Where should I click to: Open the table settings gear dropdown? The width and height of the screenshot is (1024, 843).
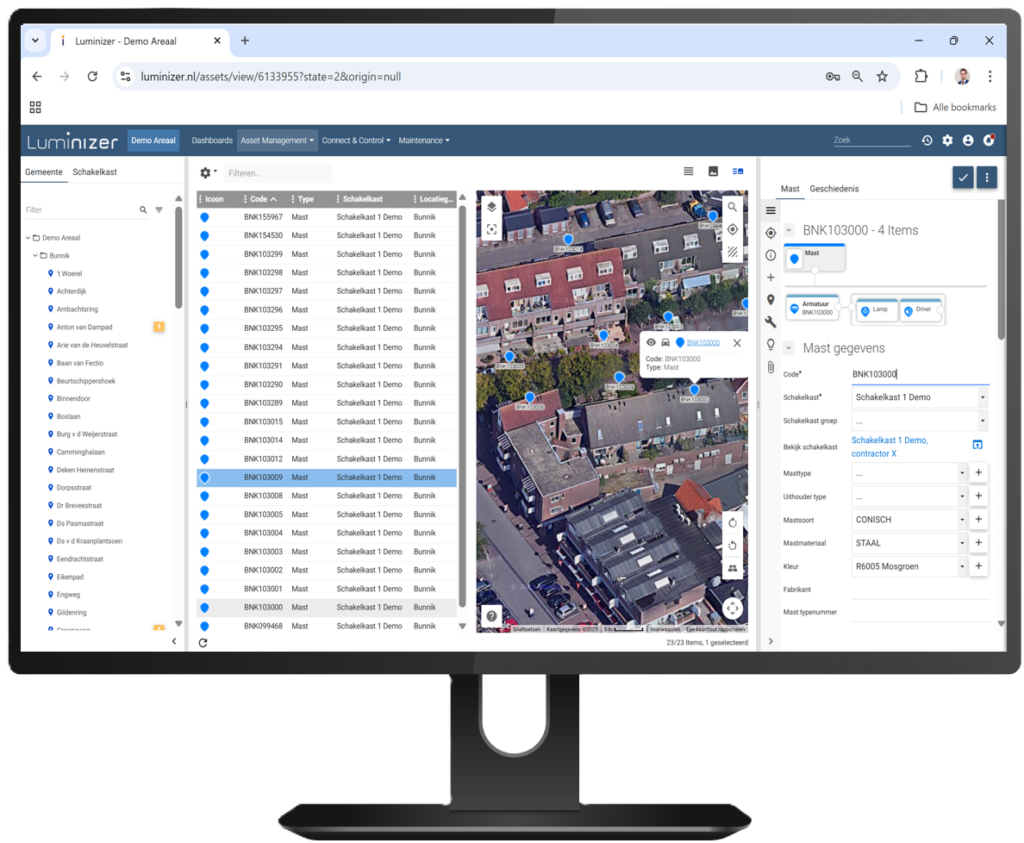(208, 173)
